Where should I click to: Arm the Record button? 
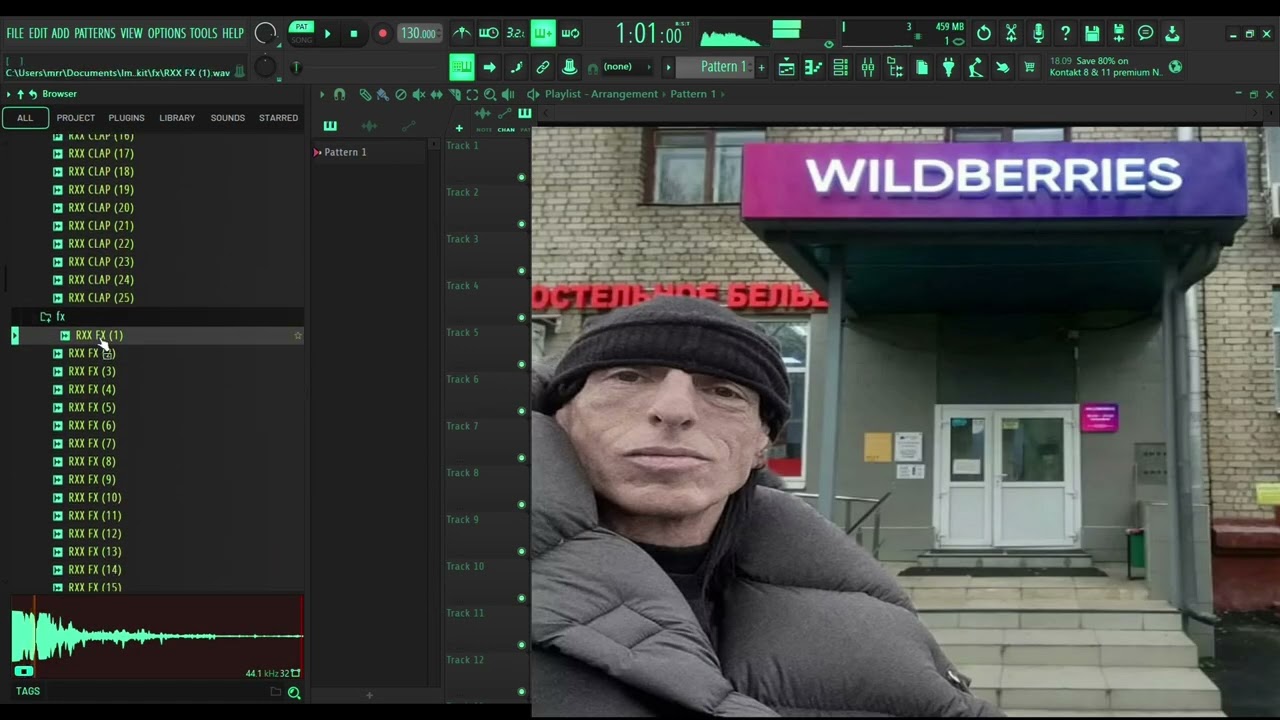[382, 33]
